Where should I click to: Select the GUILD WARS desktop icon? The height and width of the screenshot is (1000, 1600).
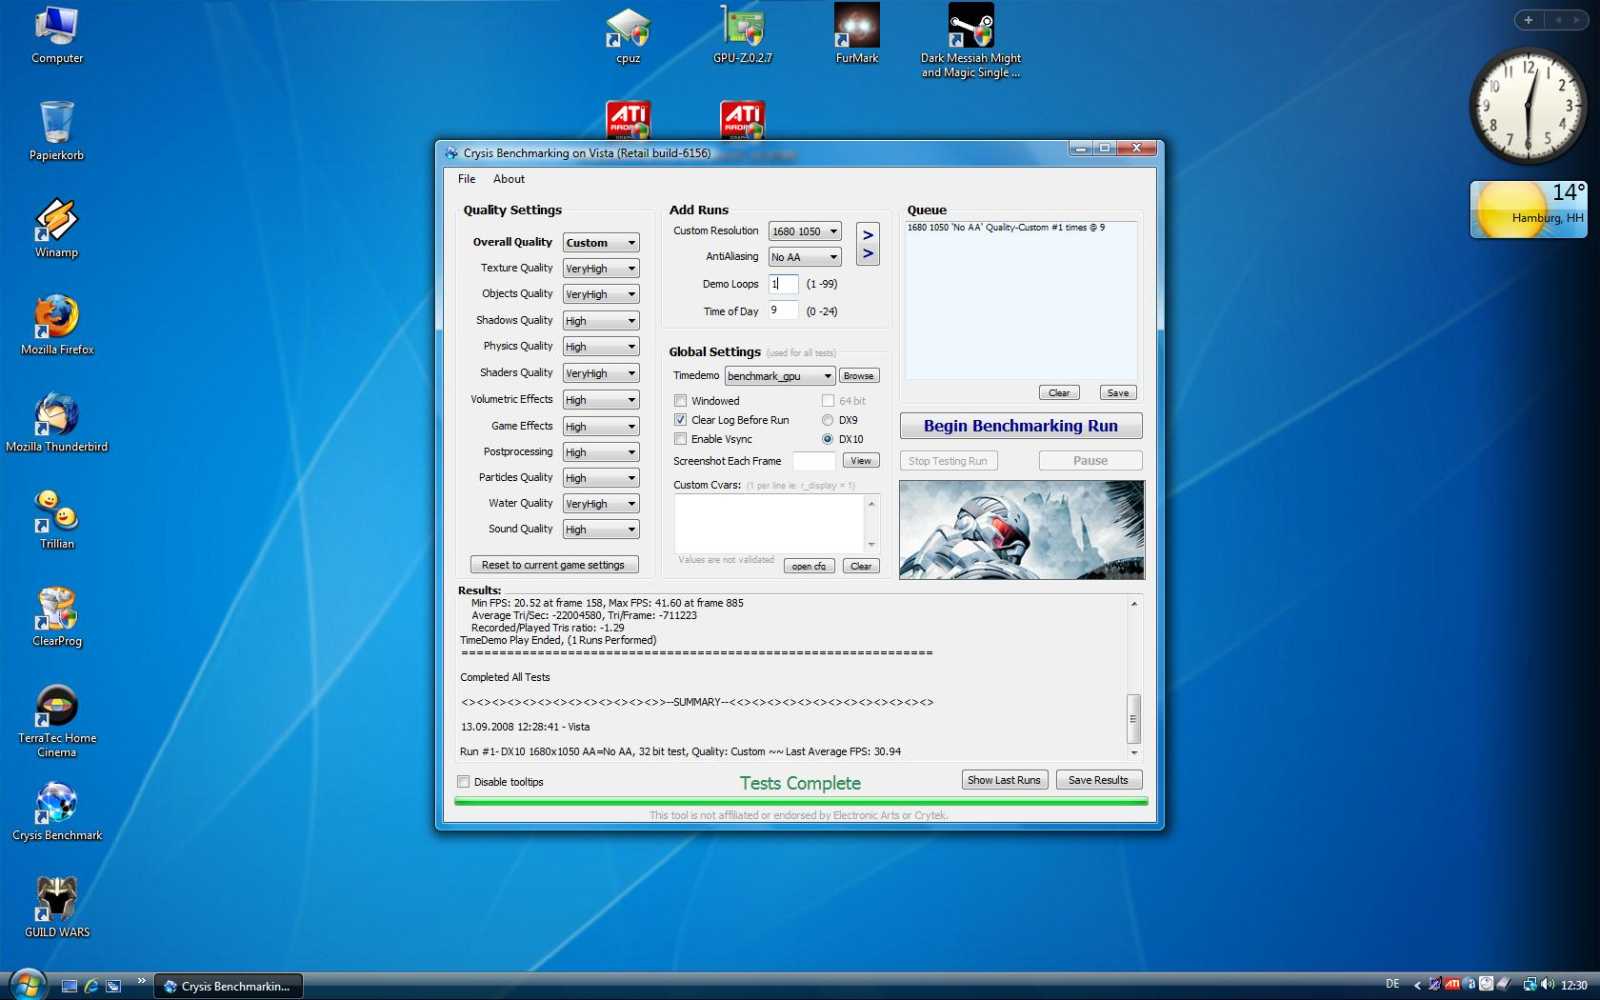57,907
